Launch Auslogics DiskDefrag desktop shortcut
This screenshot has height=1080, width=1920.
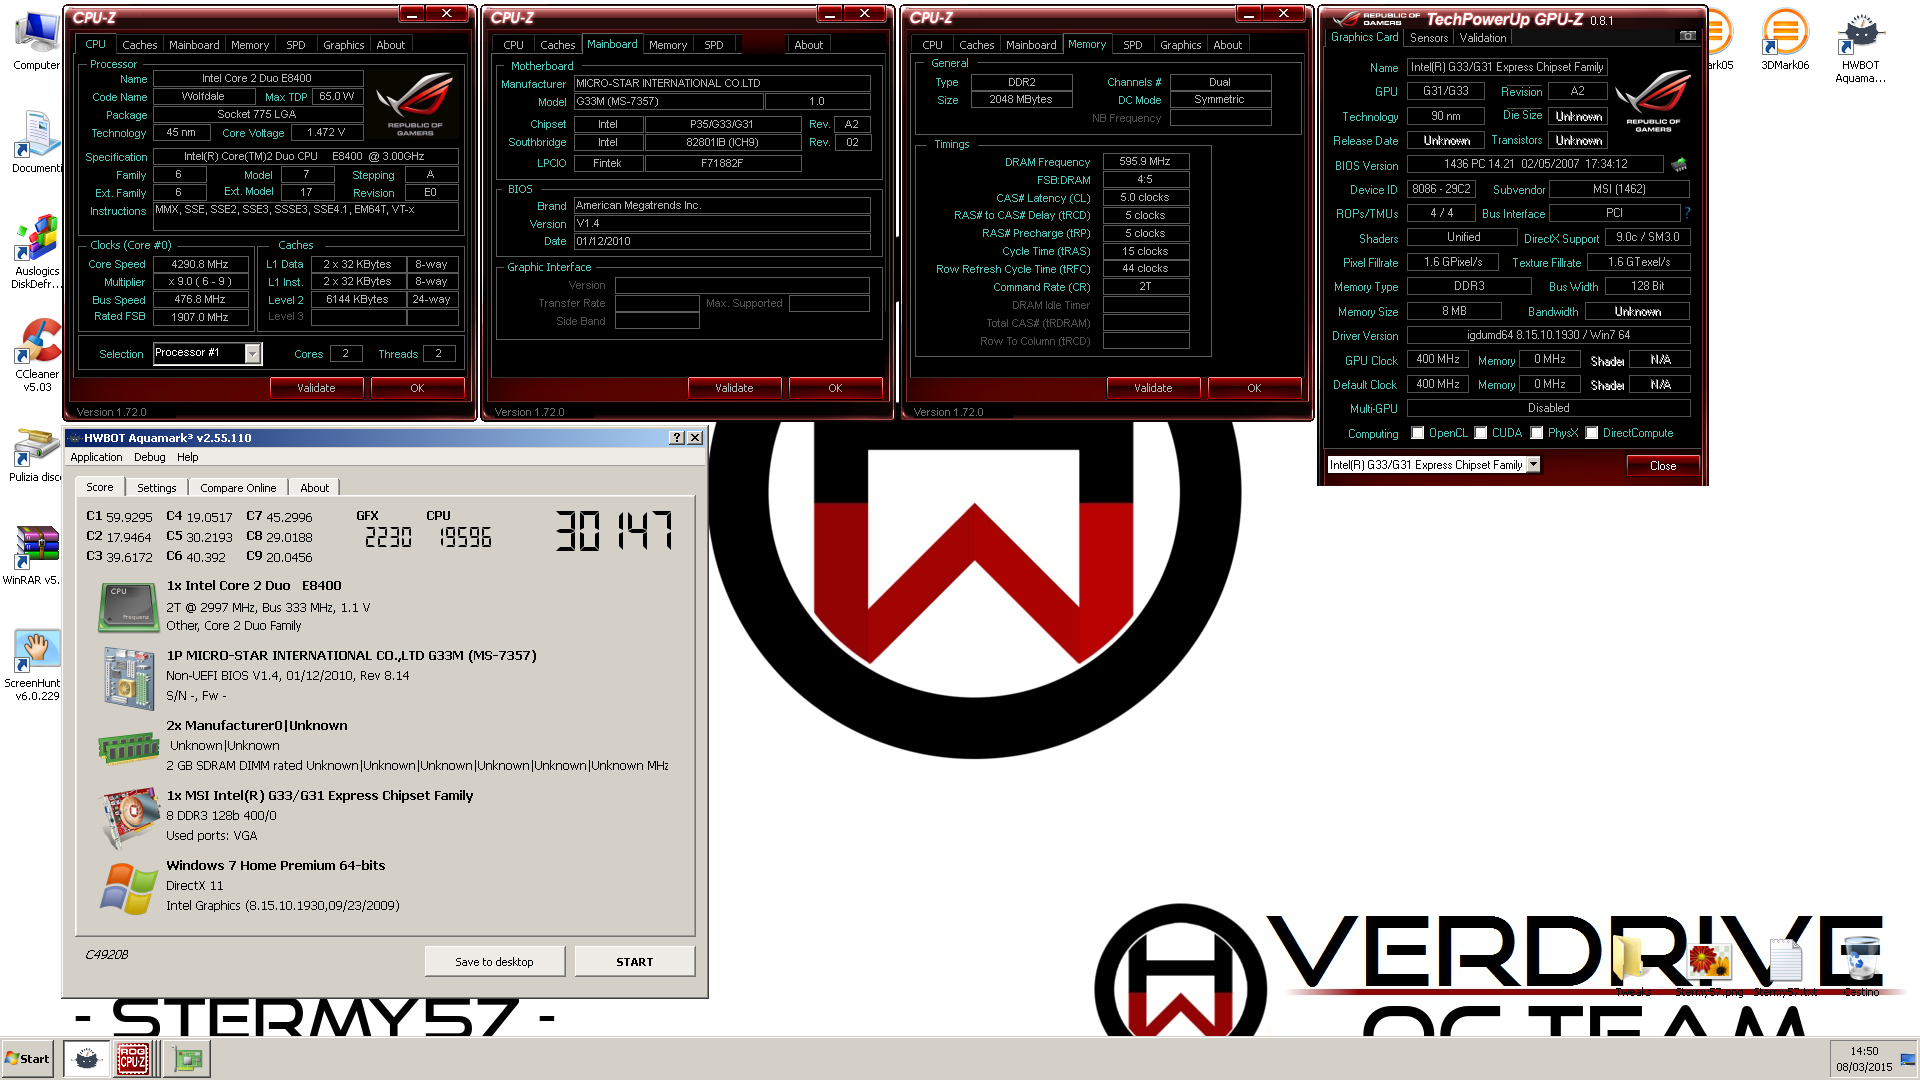click(x=37, y=251)
